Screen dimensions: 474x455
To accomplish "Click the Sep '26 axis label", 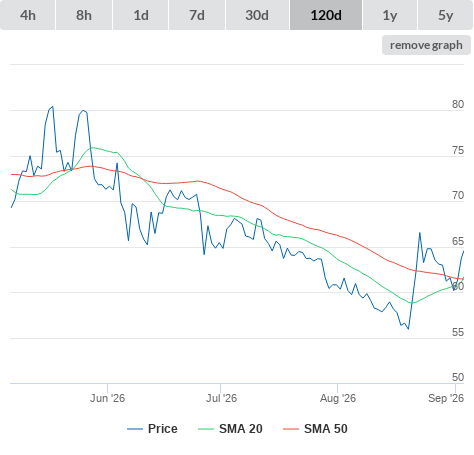I will 446,398.
